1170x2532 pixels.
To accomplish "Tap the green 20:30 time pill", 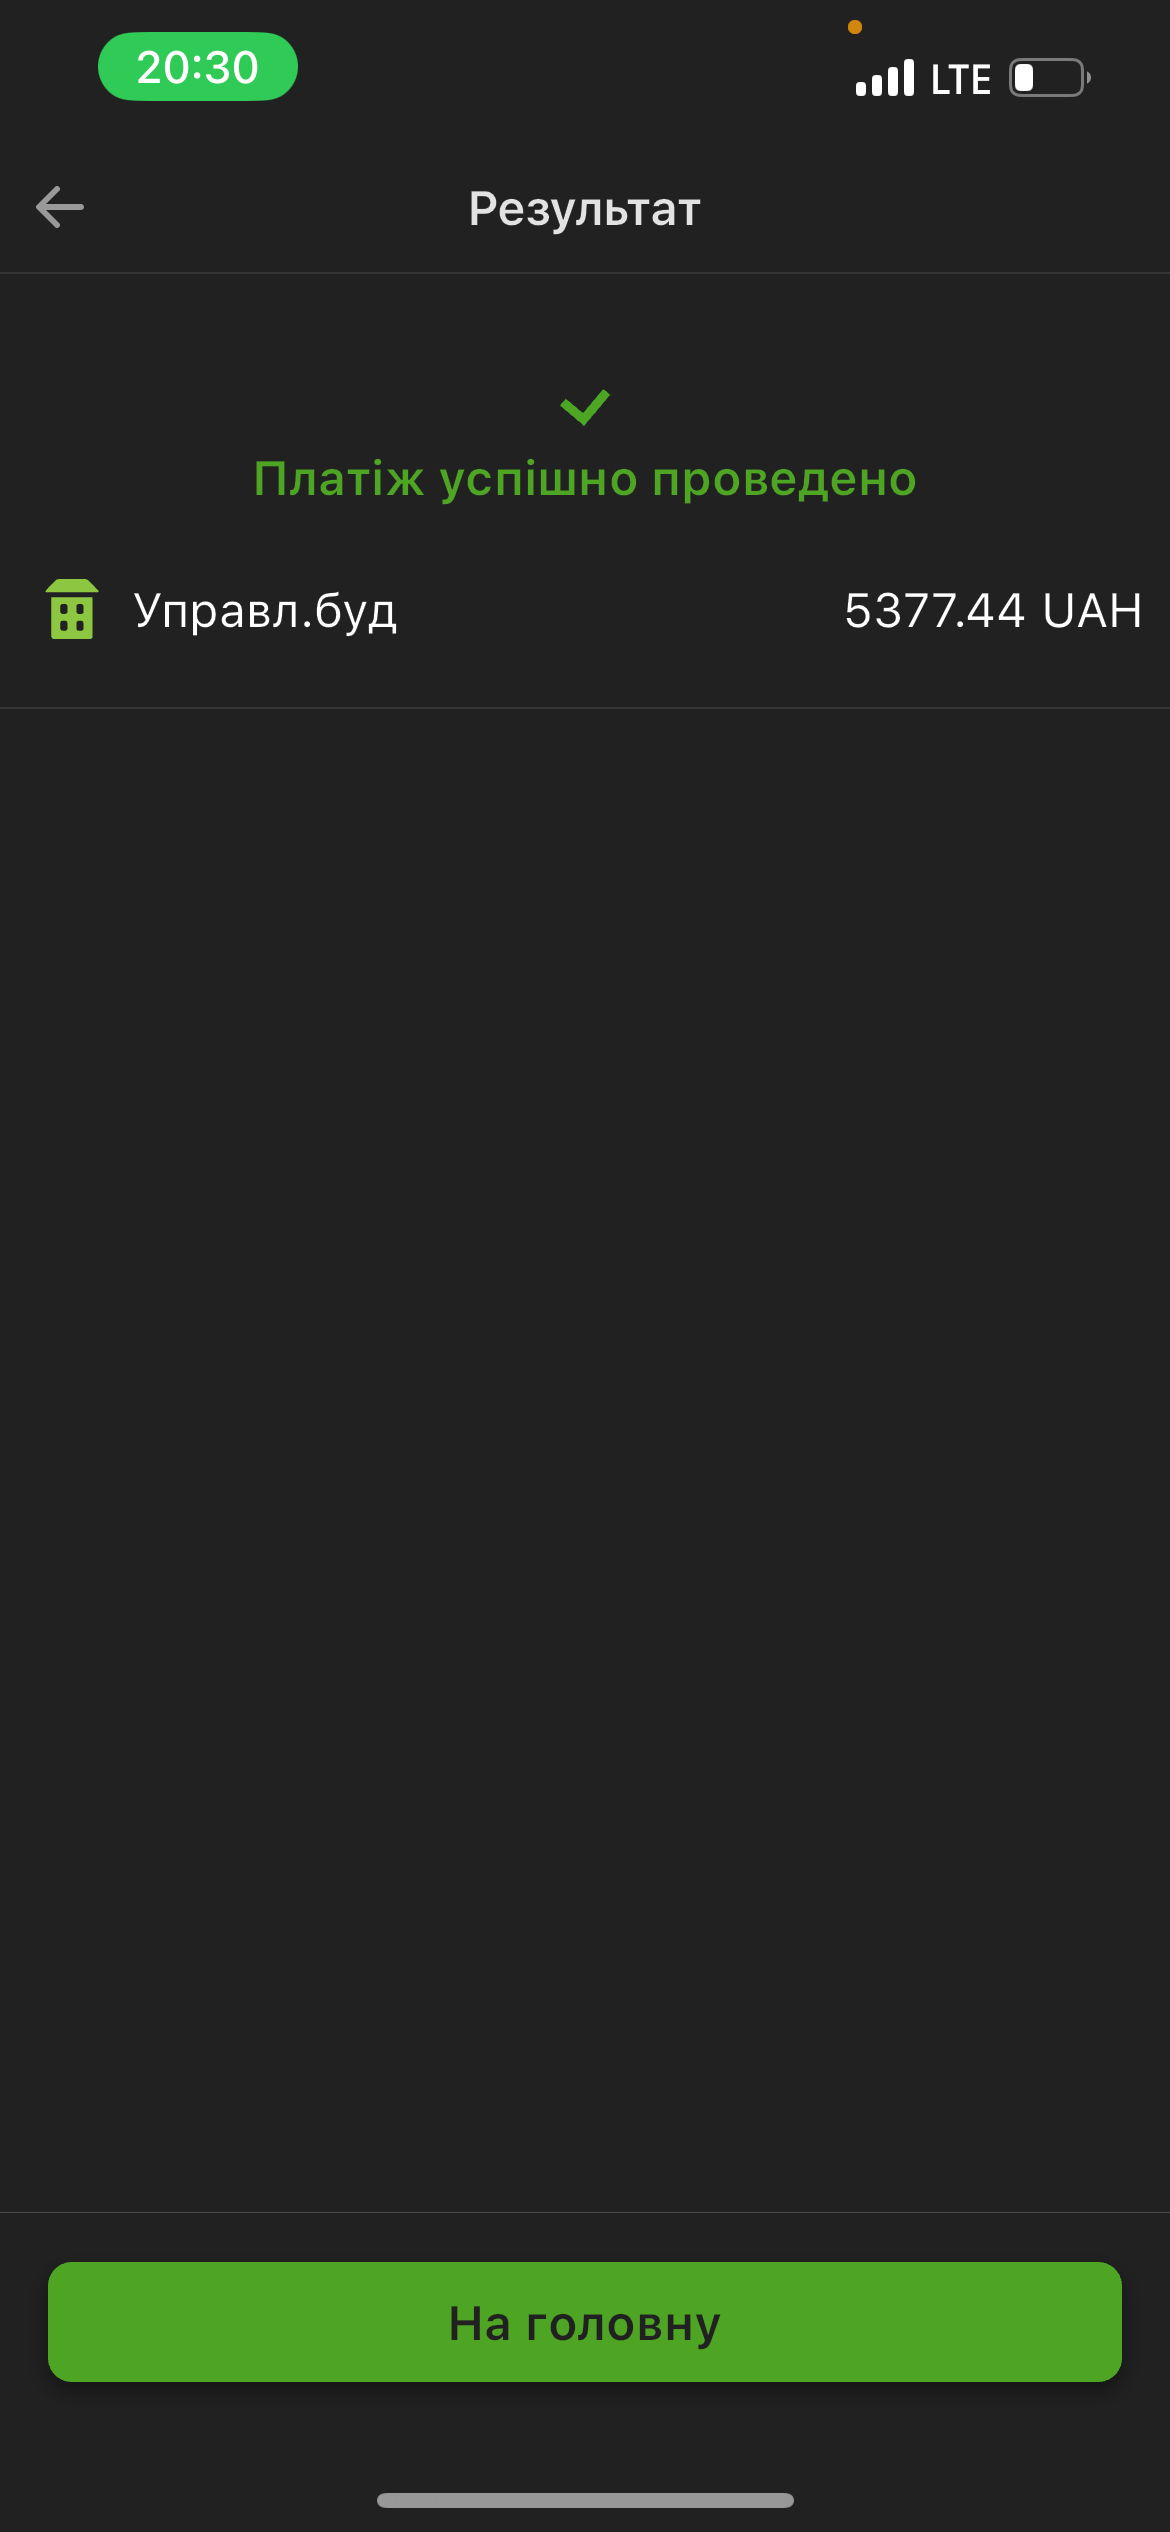I will [x=198, y=67].
